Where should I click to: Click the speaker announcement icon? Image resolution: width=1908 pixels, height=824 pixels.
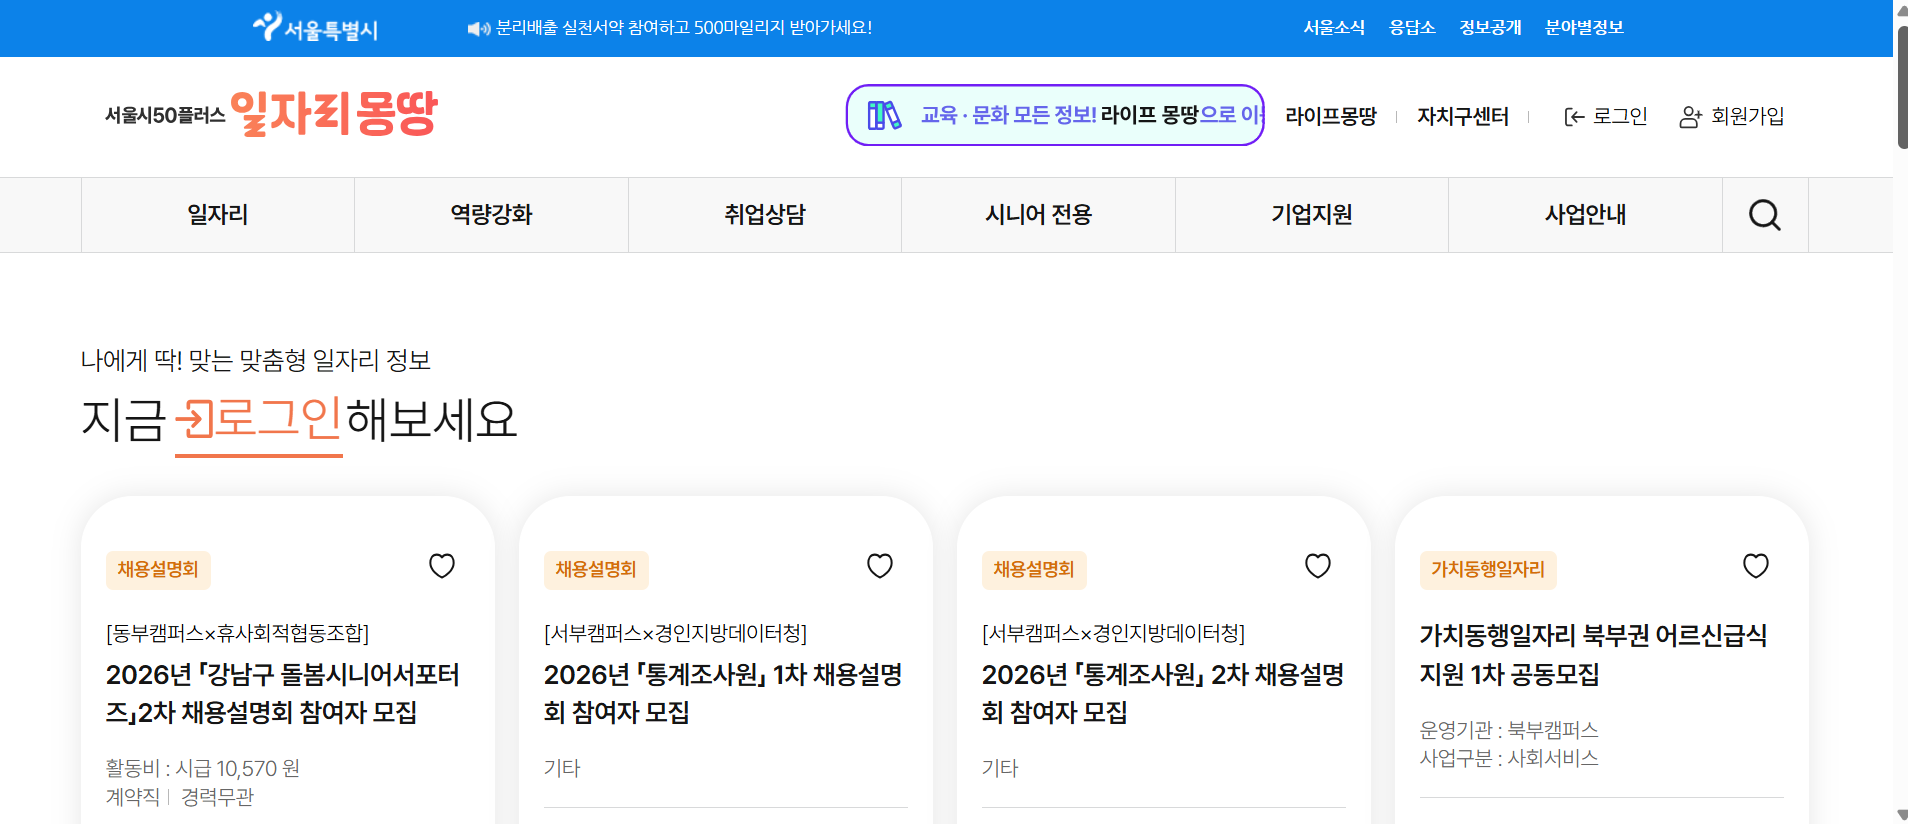pyautogui.click(x=479, y=29)
